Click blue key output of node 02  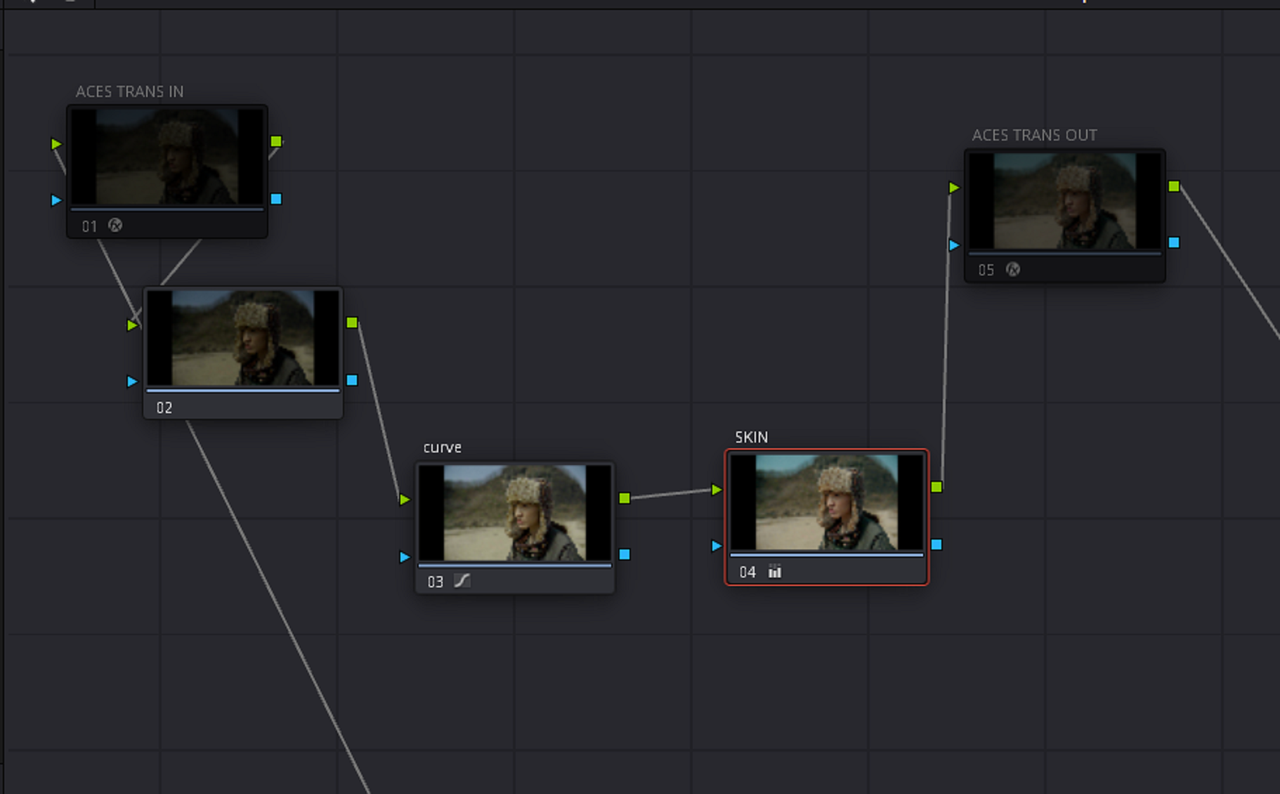(352, 380)
